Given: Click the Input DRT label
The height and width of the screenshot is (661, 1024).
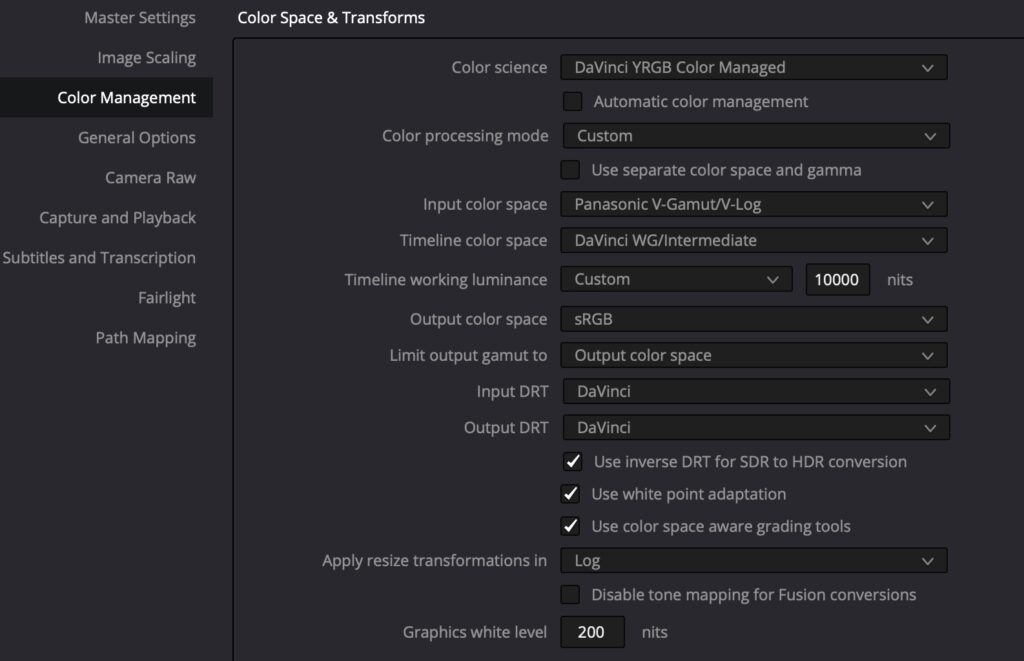Looking at the screenshot, I should coord(512,391).
